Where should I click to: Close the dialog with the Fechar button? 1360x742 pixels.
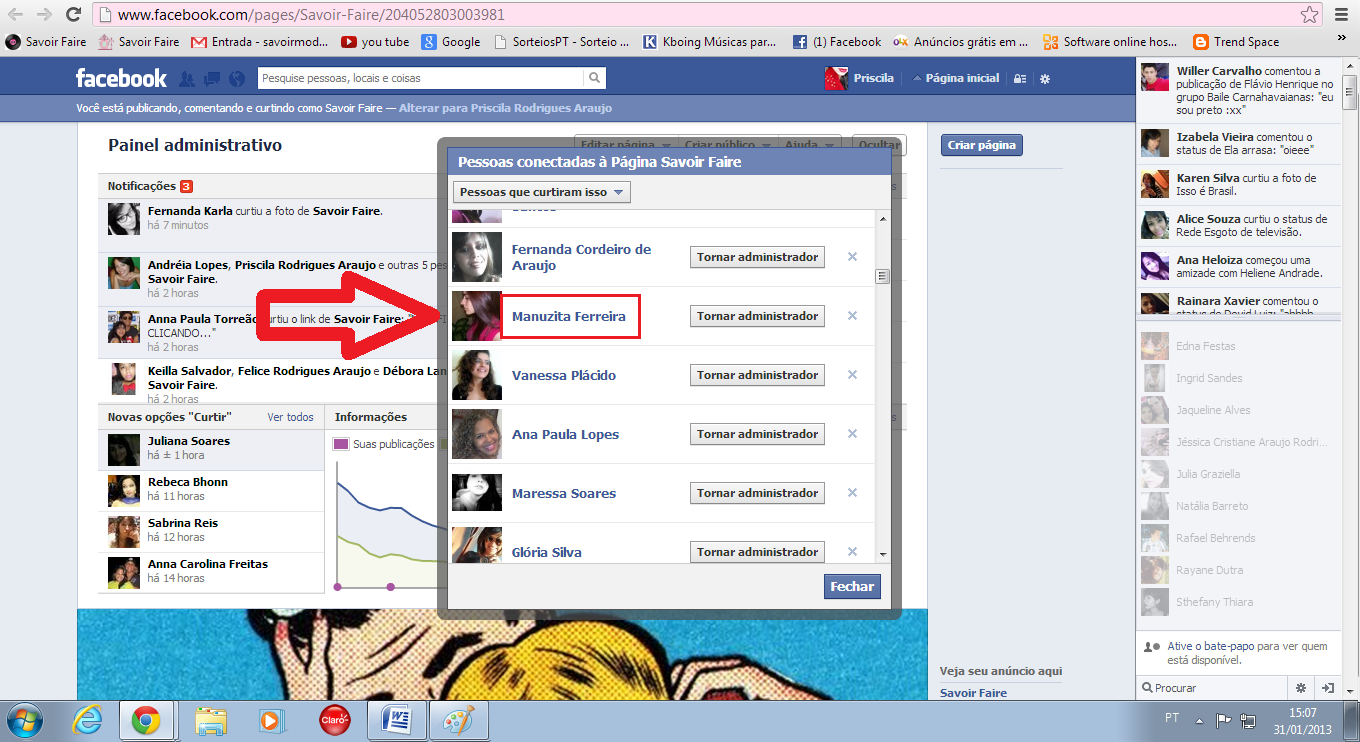tap(852, 587)
